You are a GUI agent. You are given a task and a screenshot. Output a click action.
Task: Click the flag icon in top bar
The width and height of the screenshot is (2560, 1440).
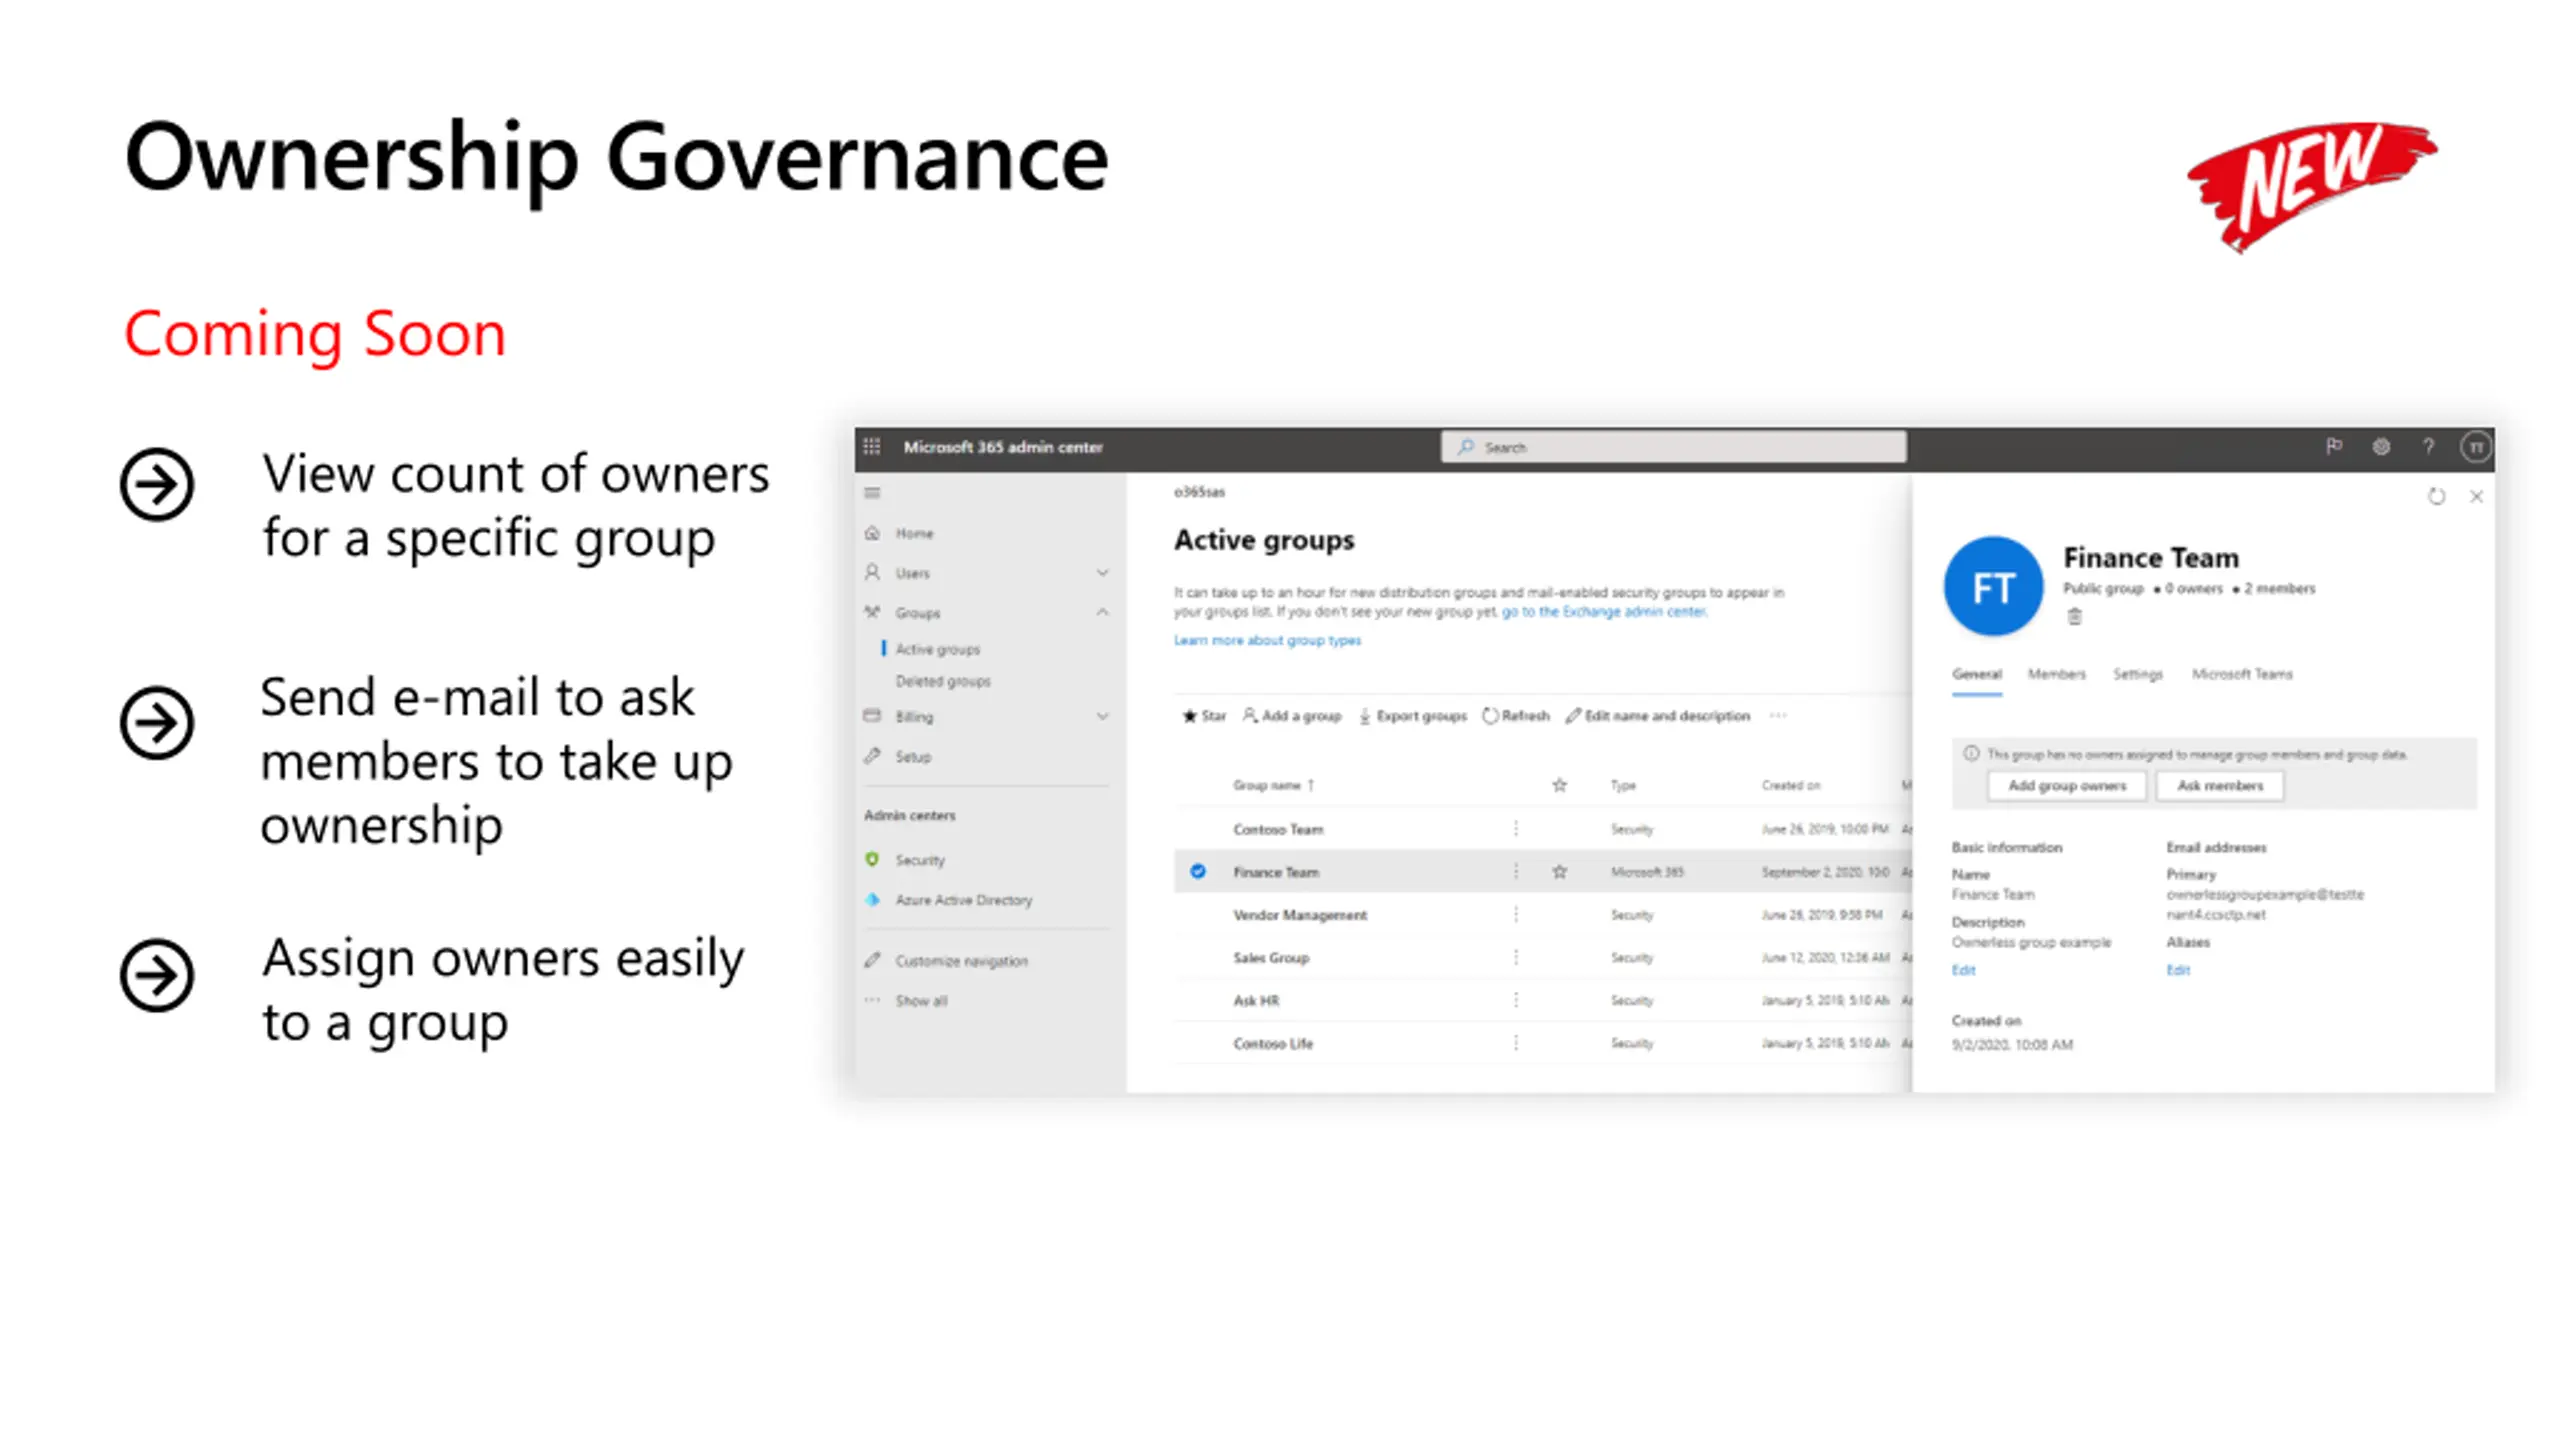coord(2333,447)
